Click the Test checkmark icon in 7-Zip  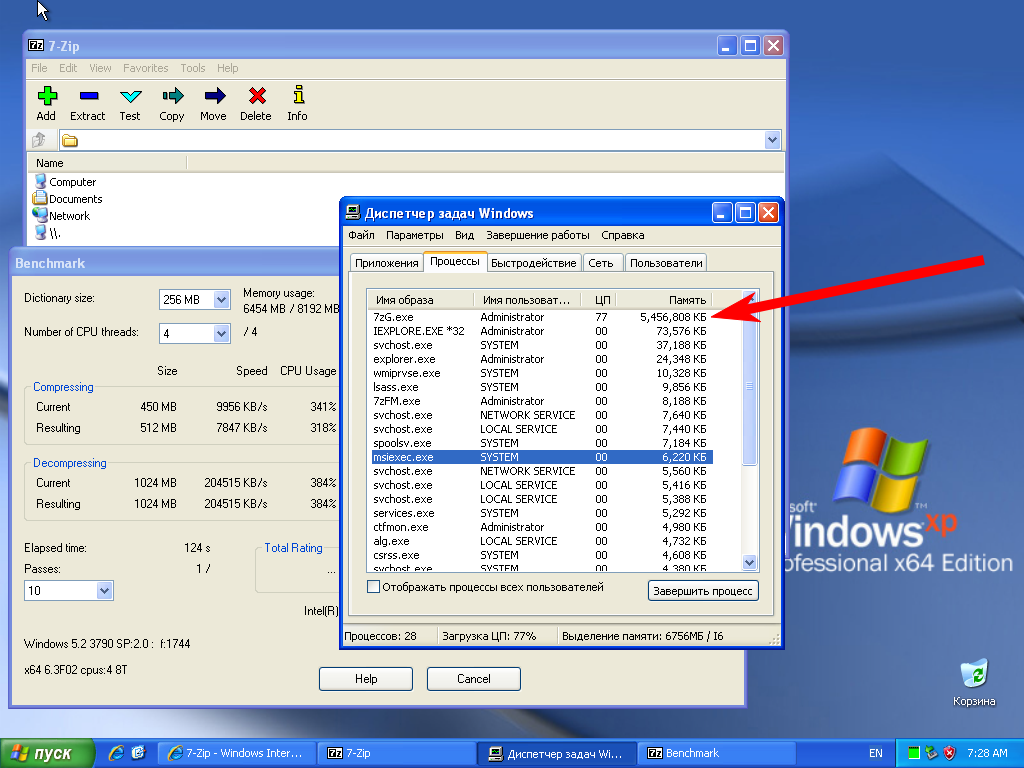click(131, 96)
